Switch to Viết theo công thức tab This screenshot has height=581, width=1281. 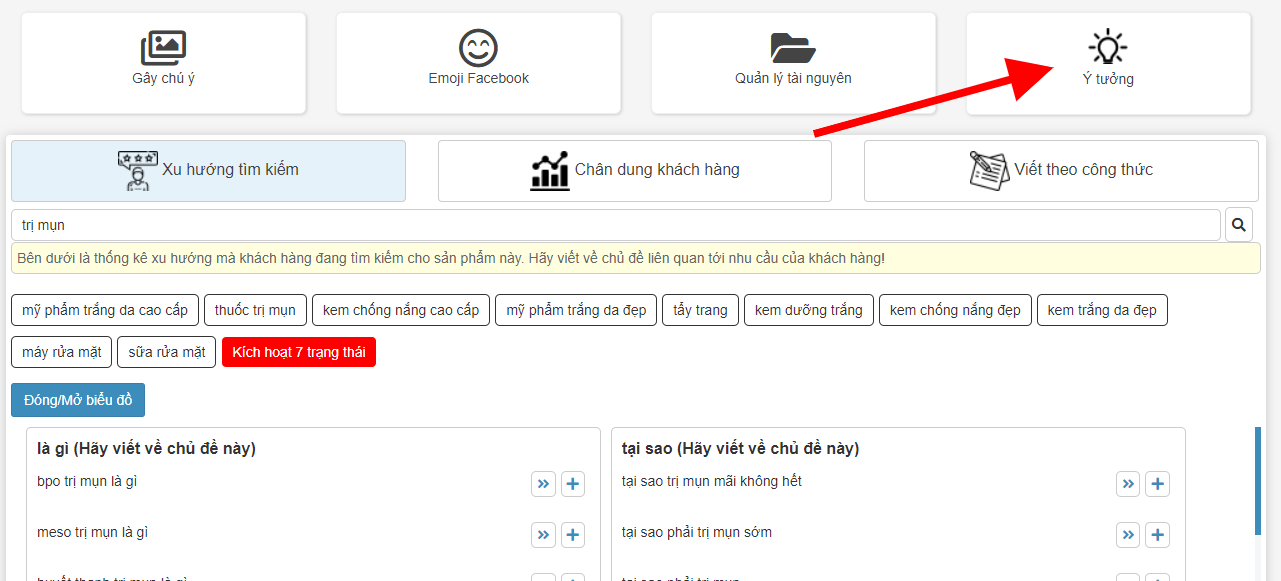coord(1061,171)
